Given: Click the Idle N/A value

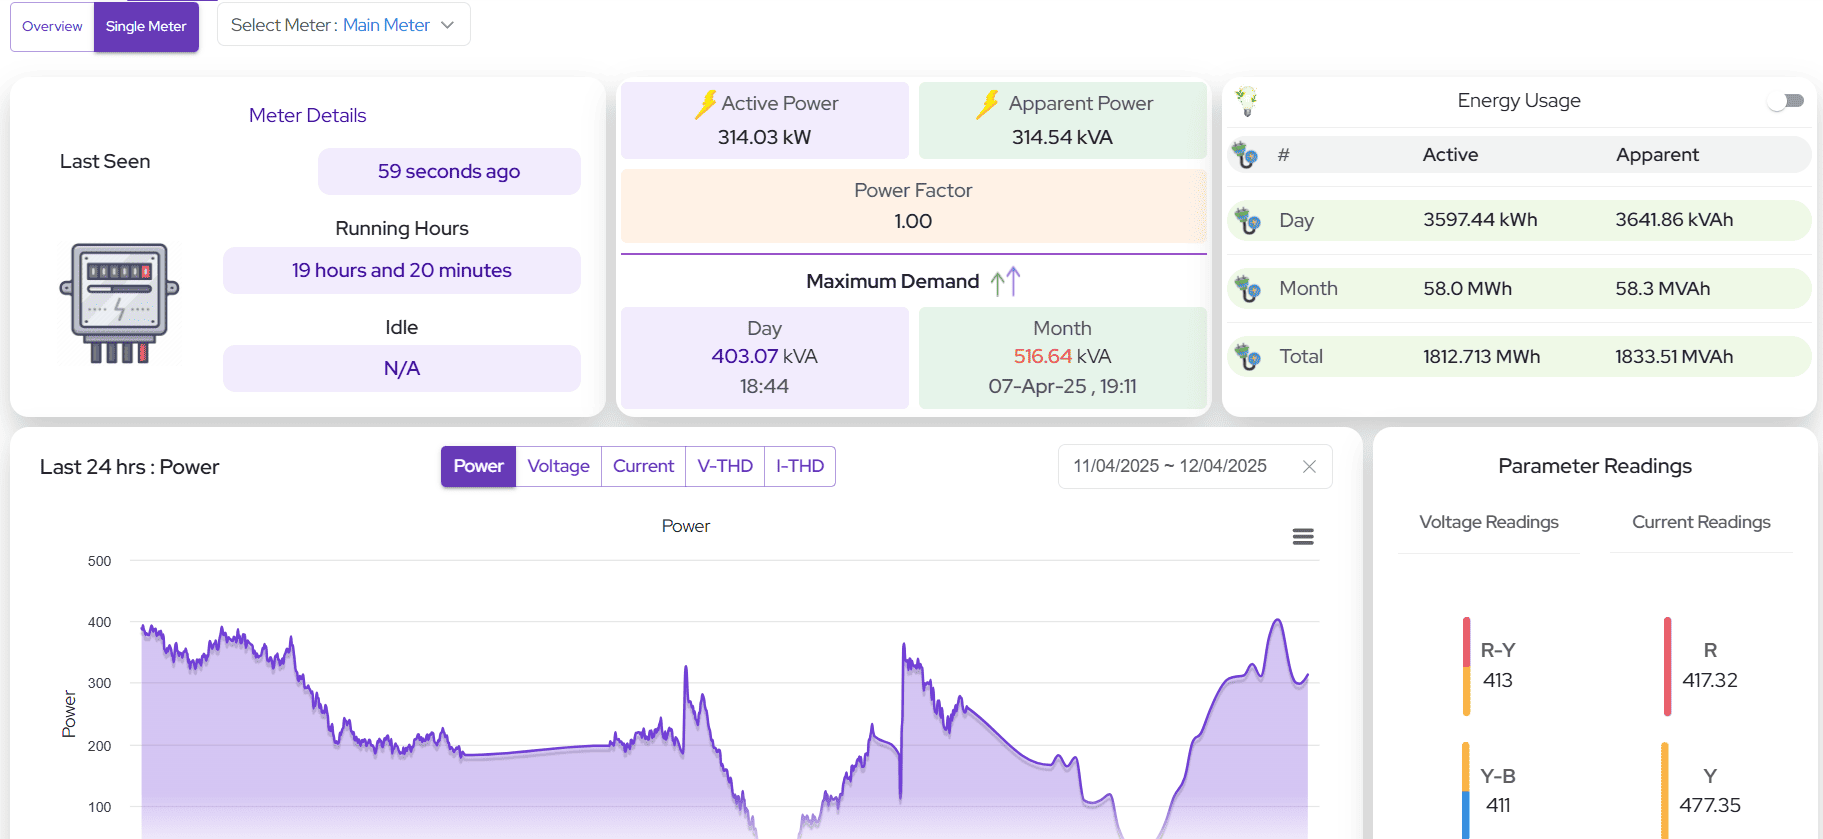Looking at the screenshot, I should point(402,368).
